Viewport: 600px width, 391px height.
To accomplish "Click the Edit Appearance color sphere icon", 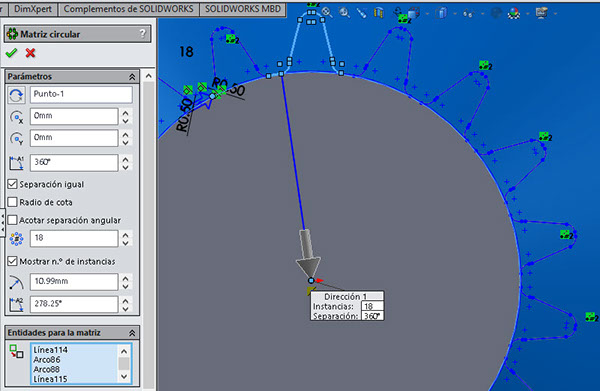I will pyautogui.click(x=514, y=13).
